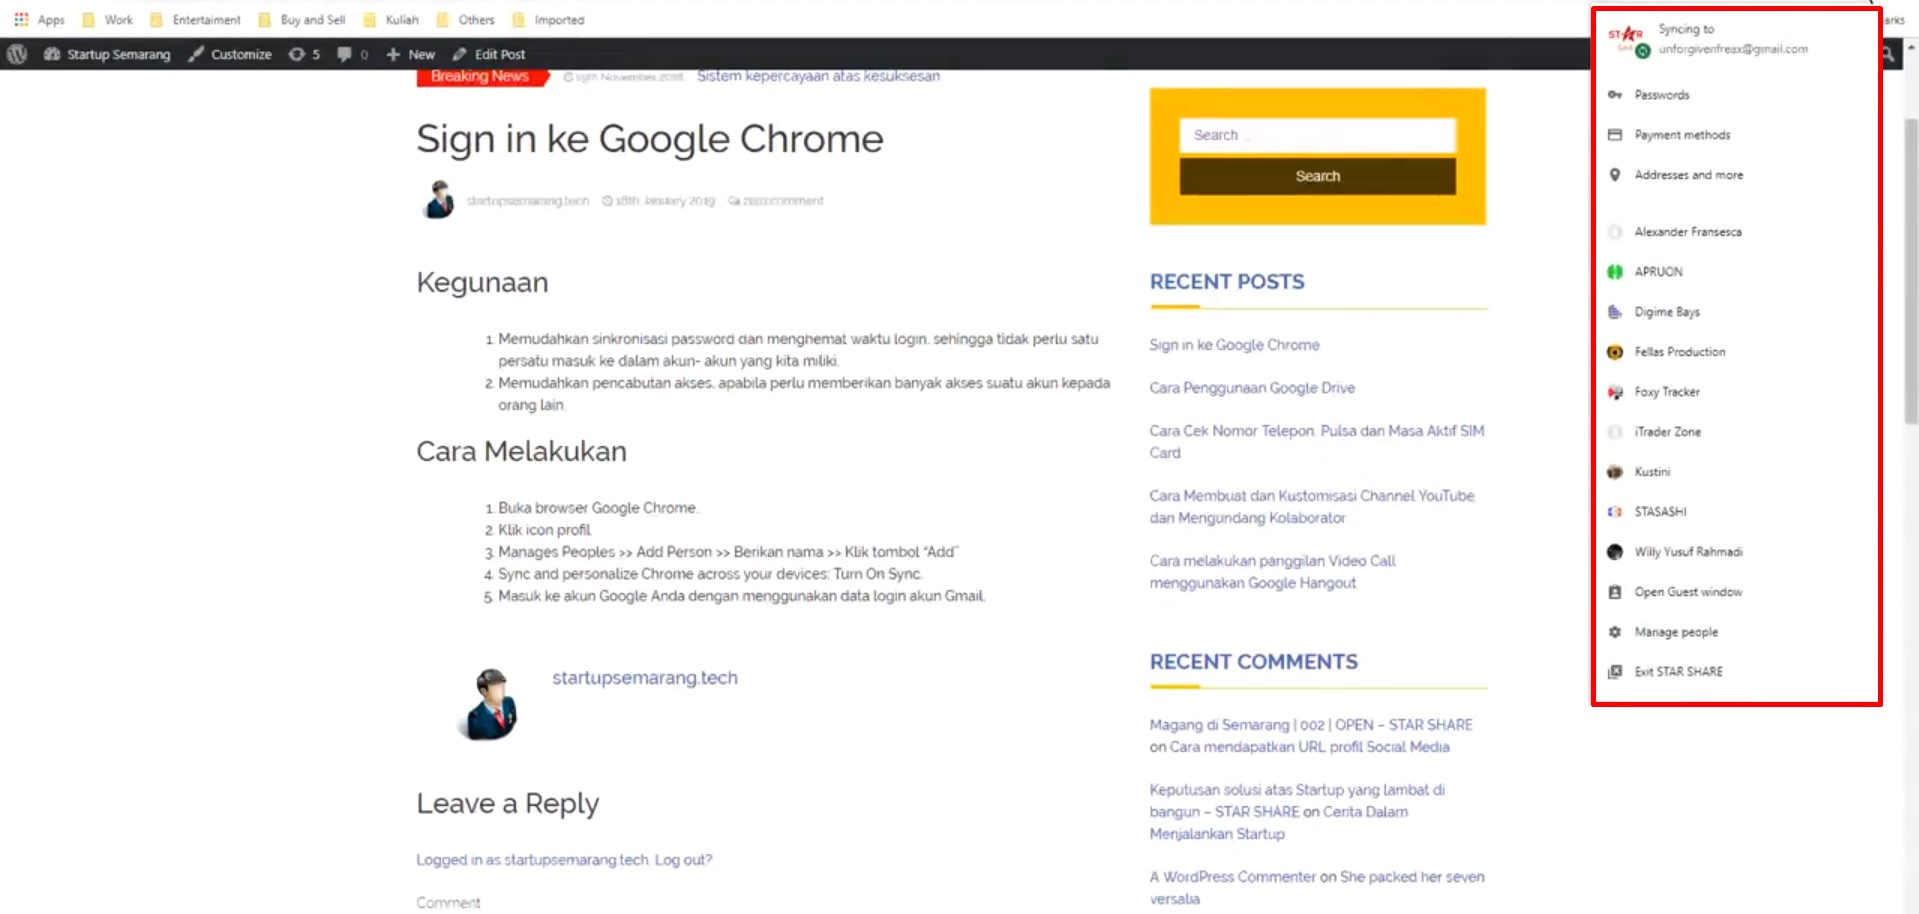Click Edit Post in admin bar
This screenshot has width=1919, height=914.
pyautogui.click(x=489, y=54)
